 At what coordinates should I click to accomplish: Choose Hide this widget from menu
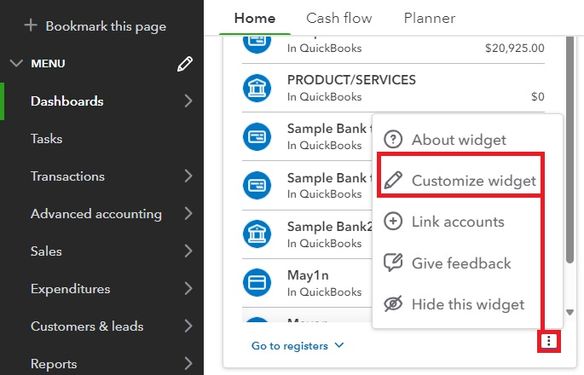[468, 305]
